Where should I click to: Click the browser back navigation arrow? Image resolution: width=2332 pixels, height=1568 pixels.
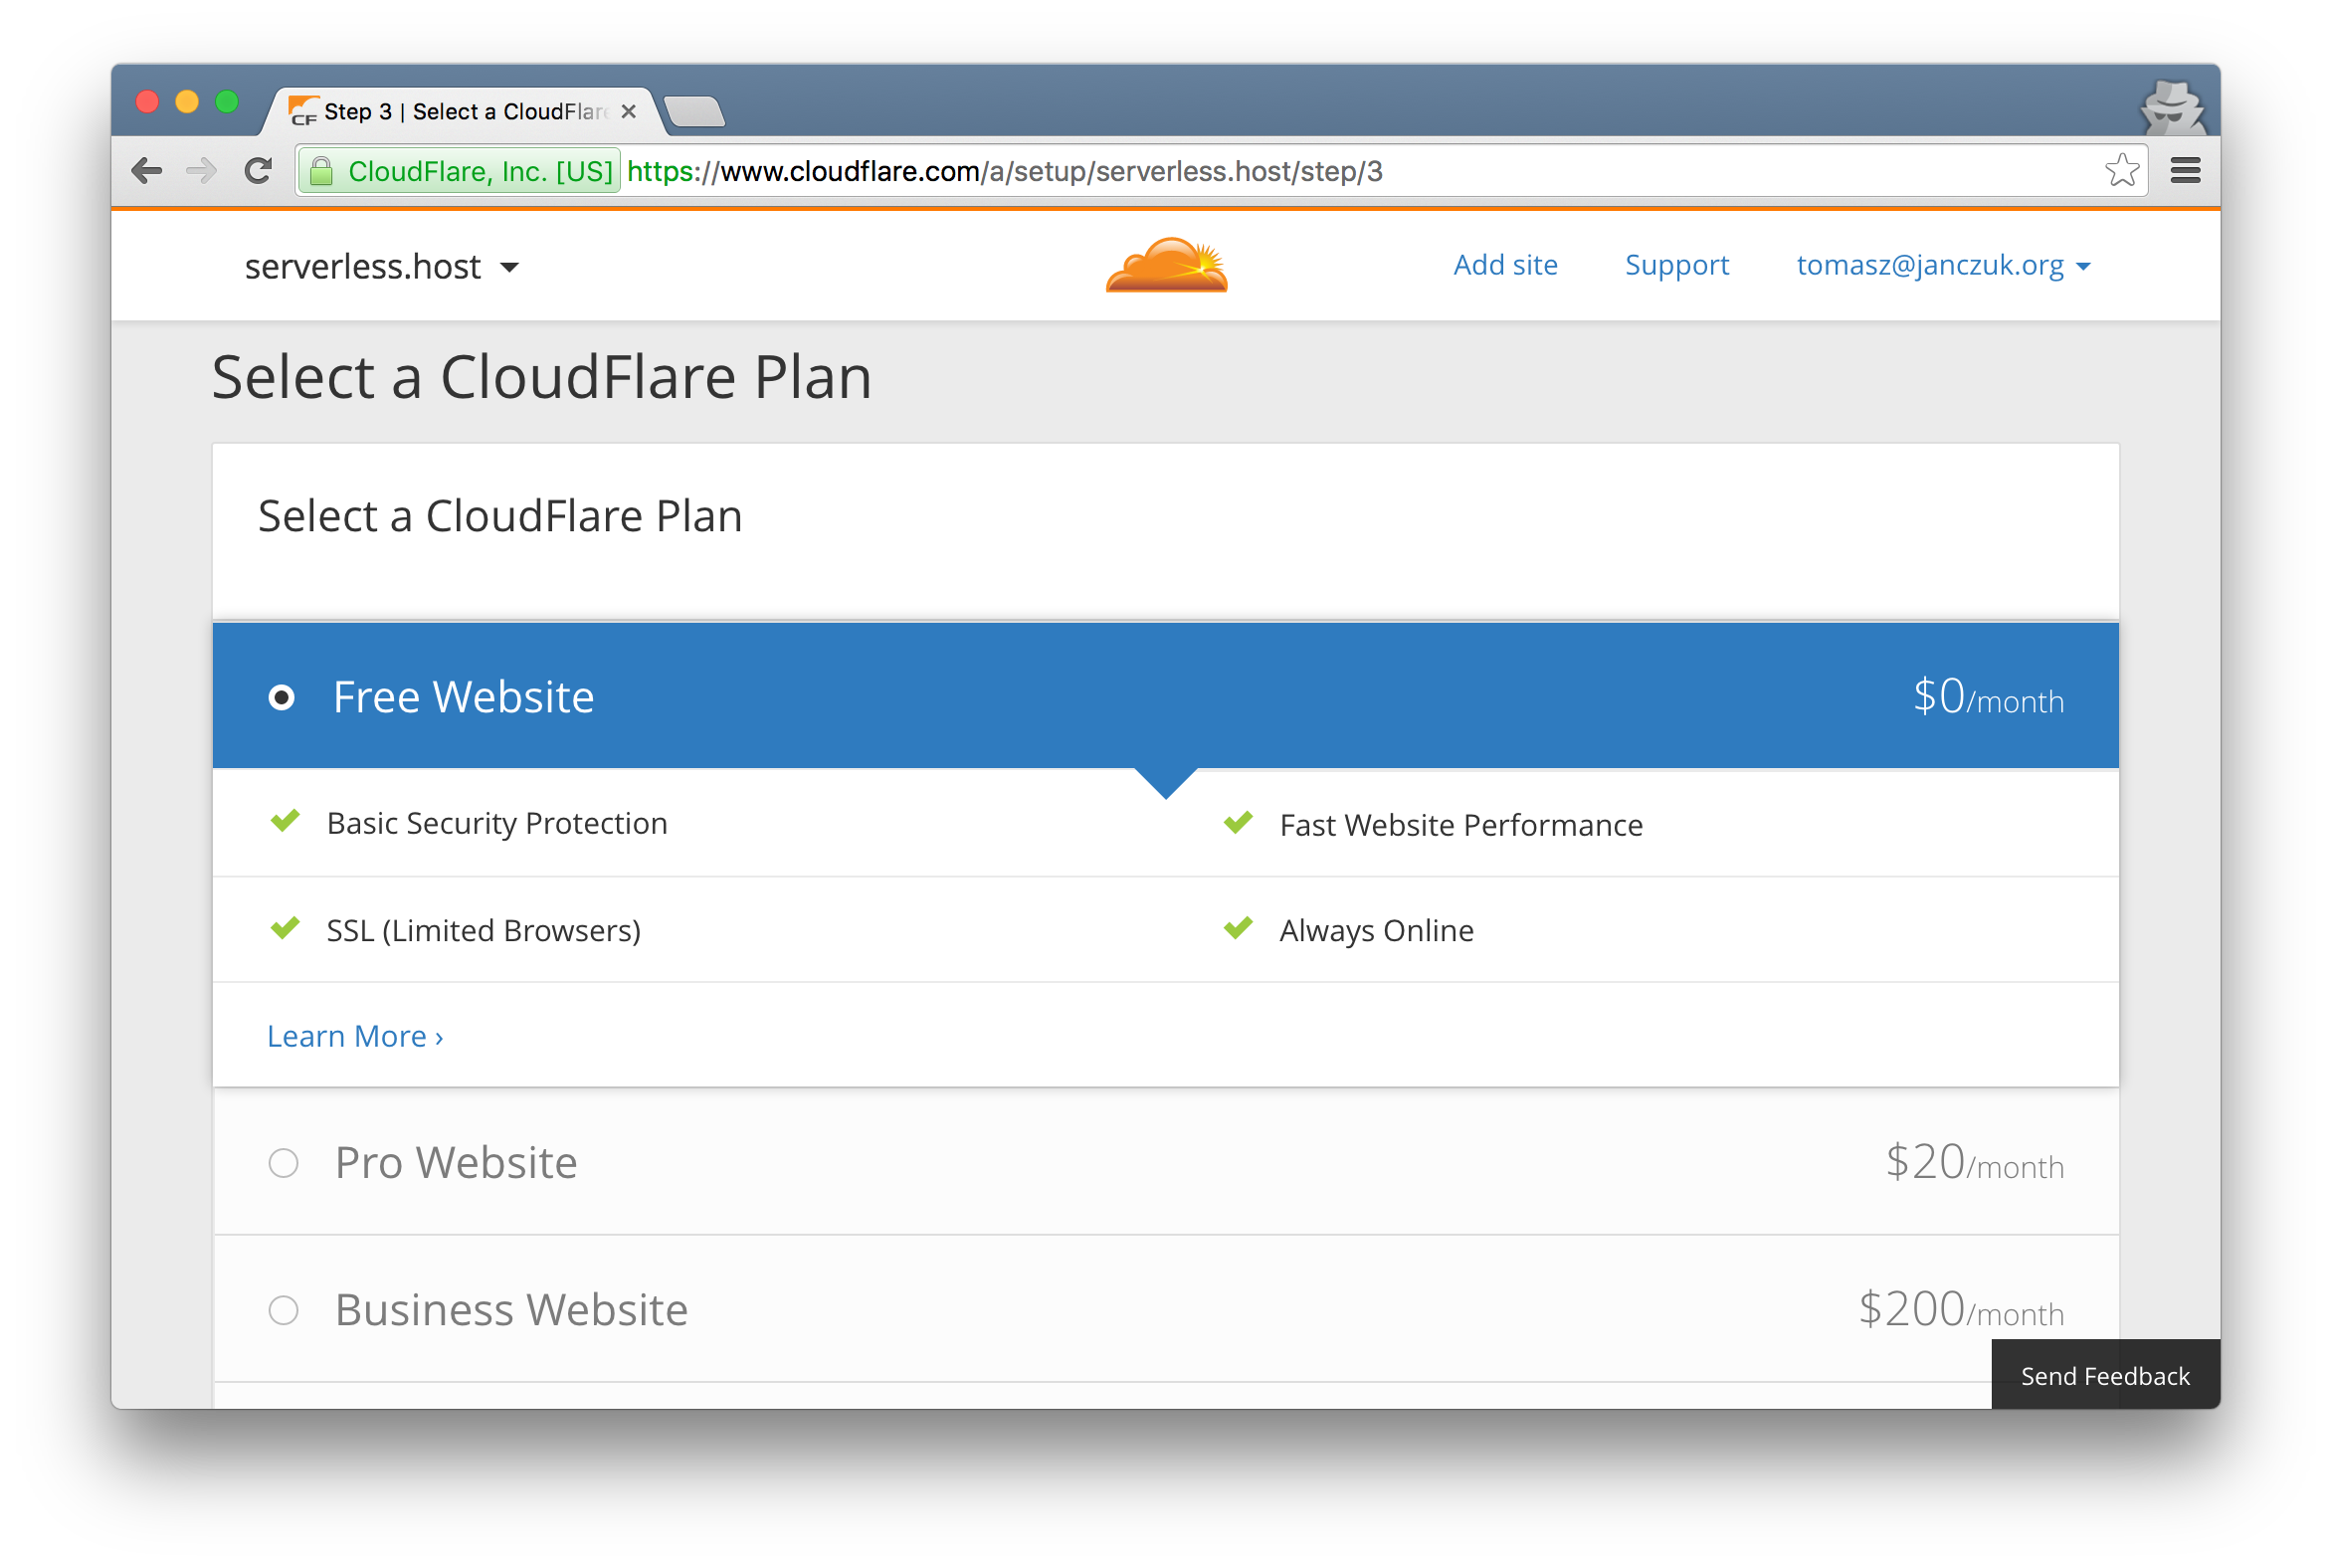(148, 170)
